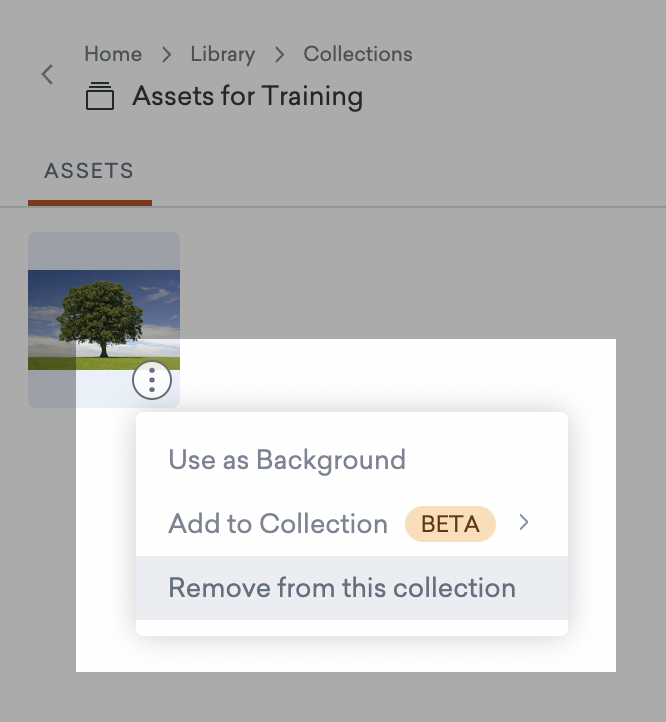Select the tree image thumbnail
The image size is (666, 722).
point(104,320)
